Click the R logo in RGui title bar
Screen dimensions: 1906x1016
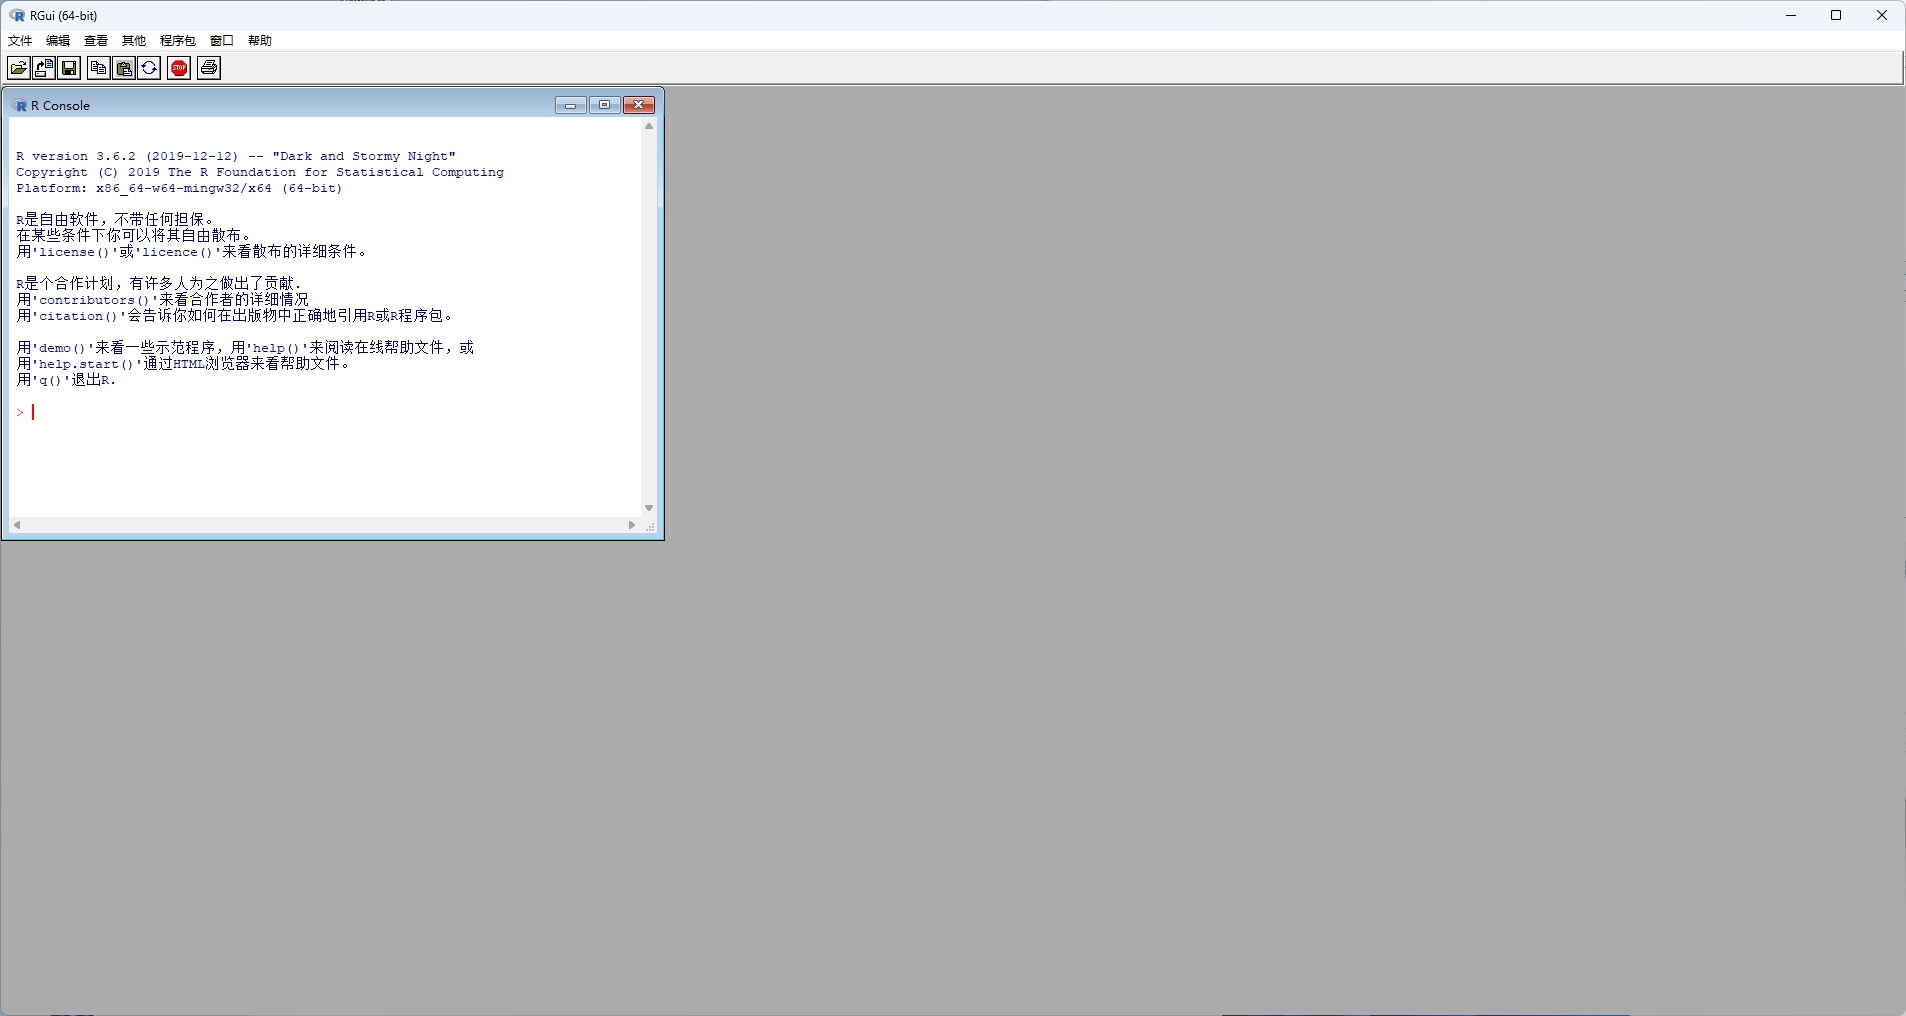pyautogui.click(x=17, y=15)
